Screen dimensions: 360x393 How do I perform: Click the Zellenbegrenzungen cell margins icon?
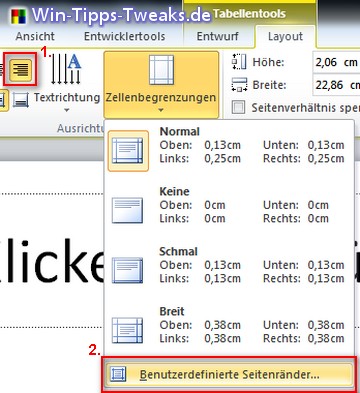pyautogui.click(x=161, y=70)
